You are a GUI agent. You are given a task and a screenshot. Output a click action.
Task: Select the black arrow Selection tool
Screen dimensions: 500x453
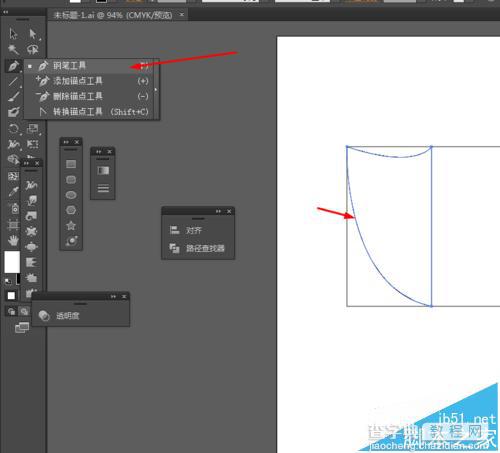pyautogui.click(x=13, y=33)
